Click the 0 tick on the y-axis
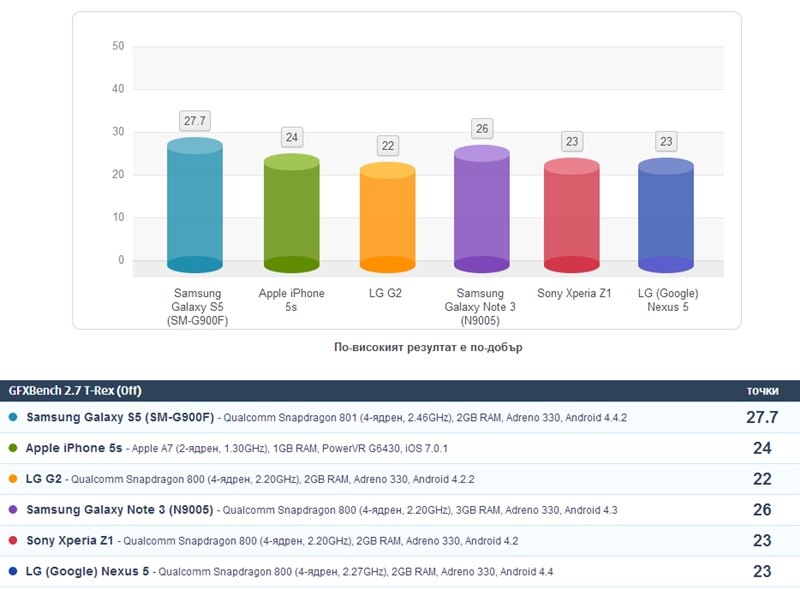 click(121, 260)
